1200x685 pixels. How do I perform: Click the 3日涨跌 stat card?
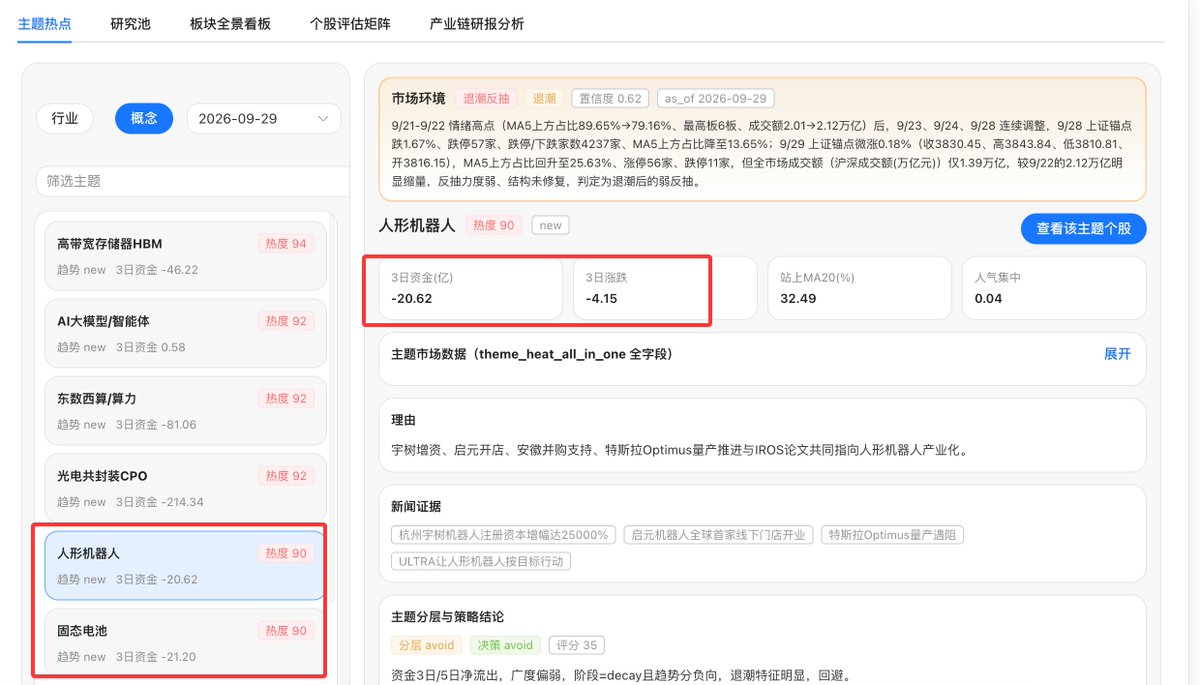coord(665,288)
